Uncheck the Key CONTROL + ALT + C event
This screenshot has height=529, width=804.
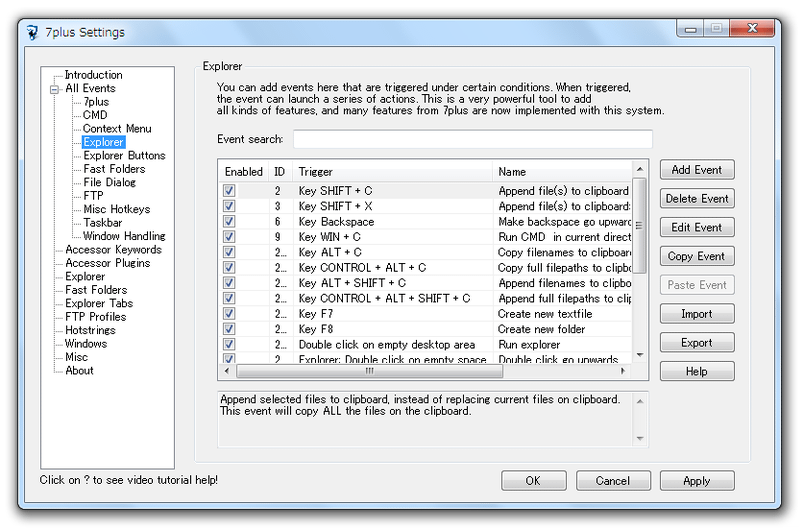[229, 268]
